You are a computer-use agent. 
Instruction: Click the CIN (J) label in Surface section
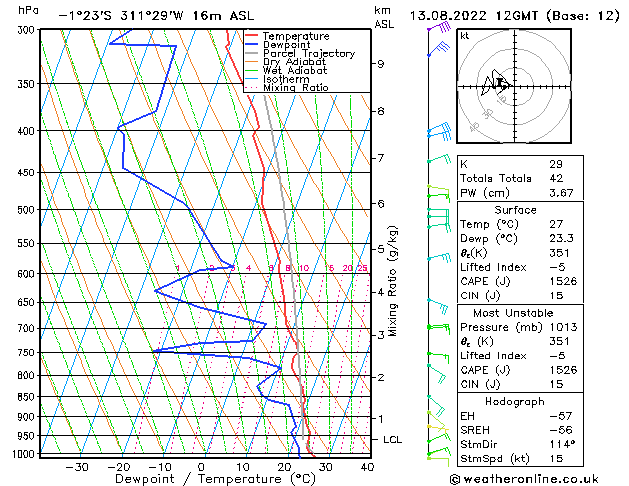[479, 296]
